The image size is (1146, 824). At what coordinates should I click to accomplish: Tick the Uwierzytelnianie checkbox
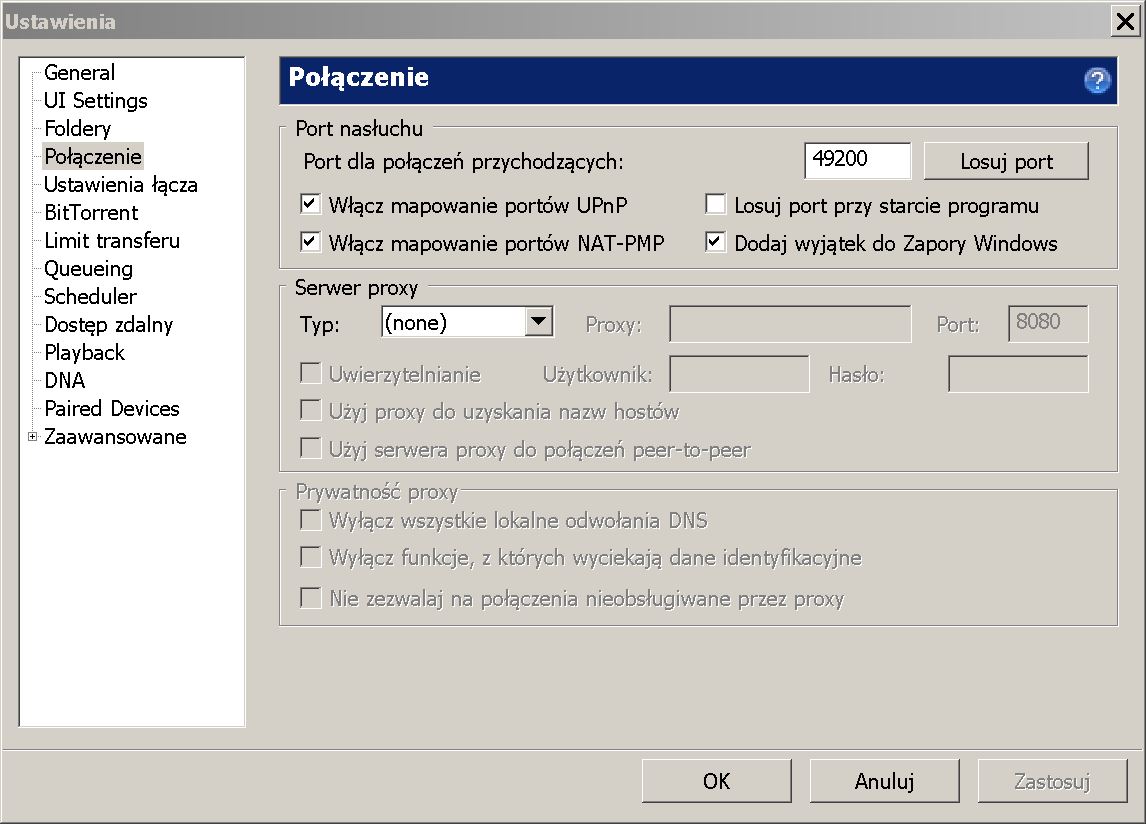tap(310, 374)
